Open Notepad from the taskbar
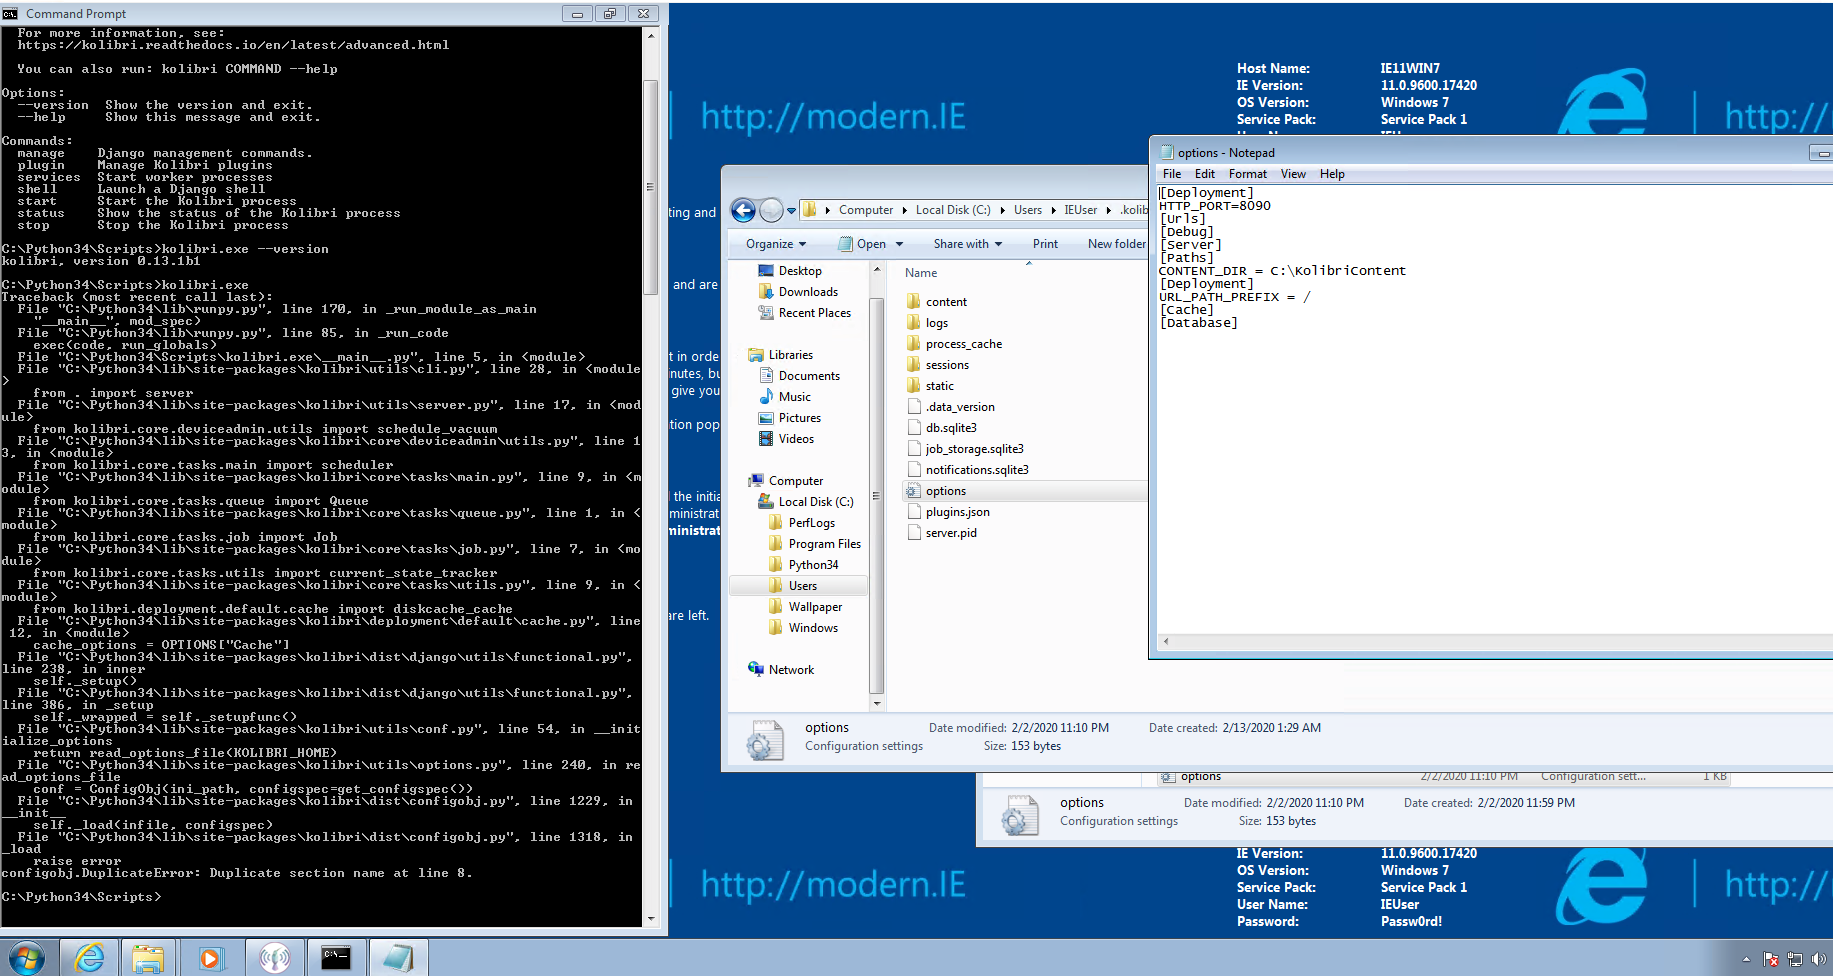This screenshot has height=976, width=1833. [x=399, y=957]
